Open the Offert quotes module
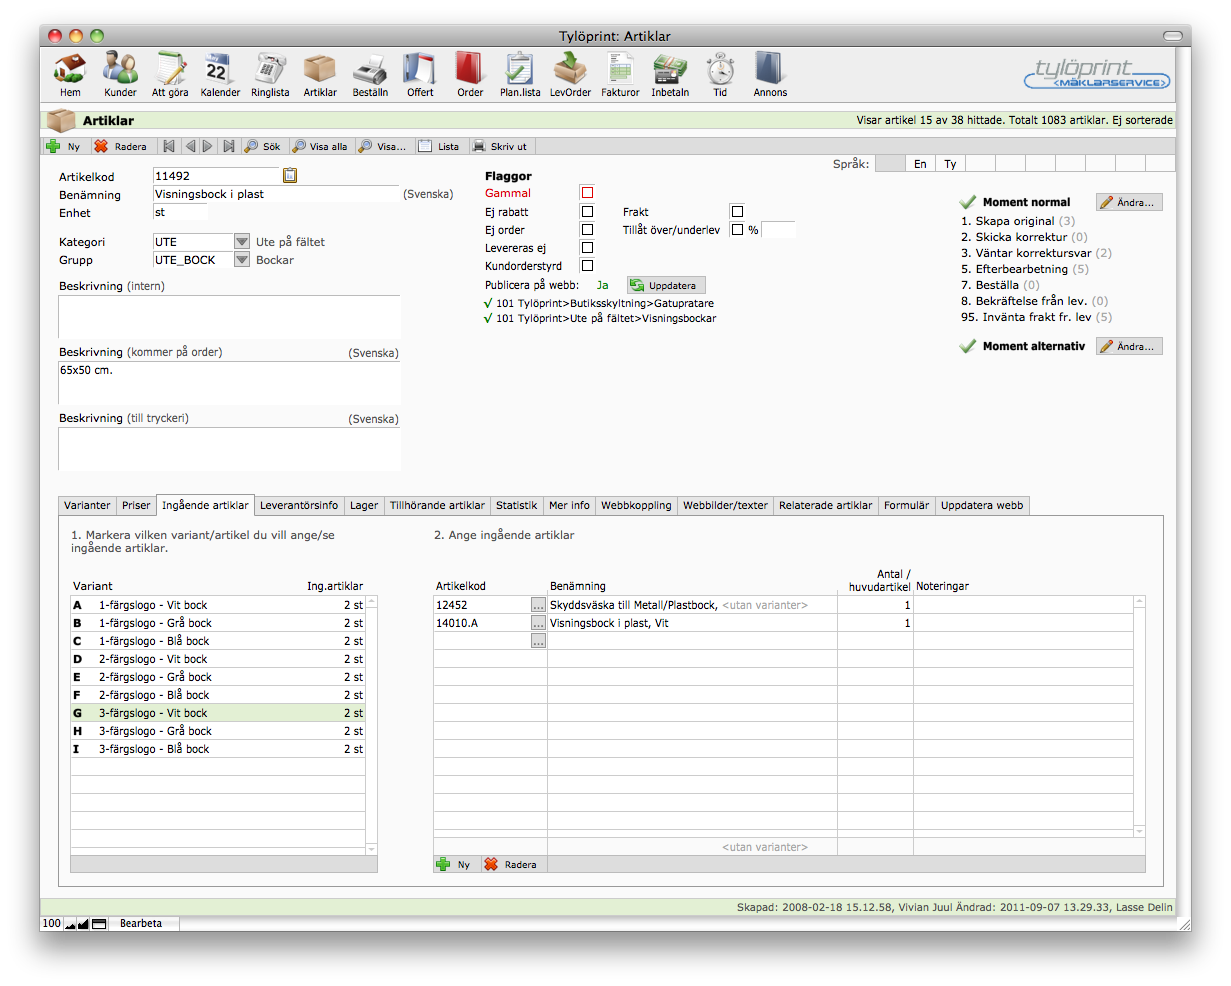This screenshot has height=986, width=1231. [x=420, y=75]
